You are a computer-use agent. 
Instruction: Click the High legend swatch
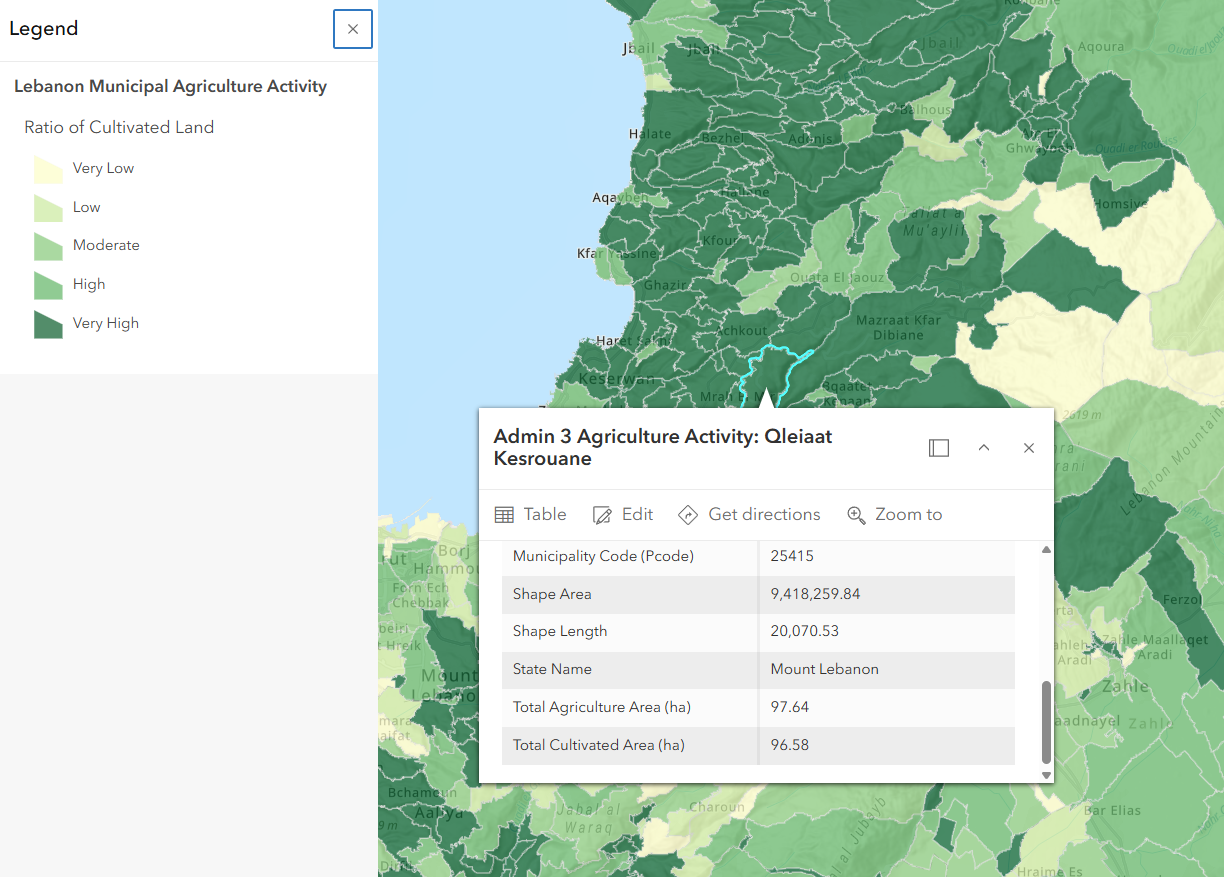tap(48, 285)
